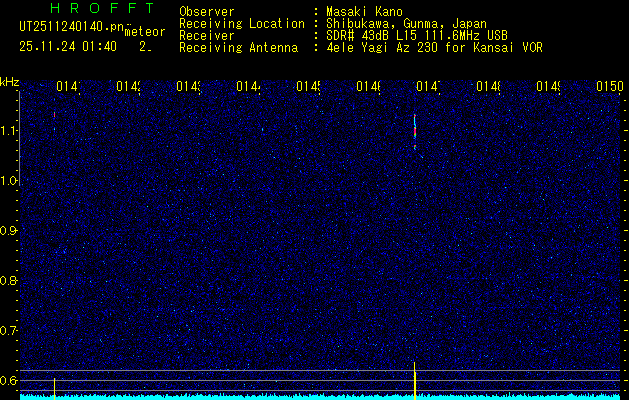629x400 pixels.
Task: Select the location Shibukawa, Gunma, Japan
Action: click(406, 24)
